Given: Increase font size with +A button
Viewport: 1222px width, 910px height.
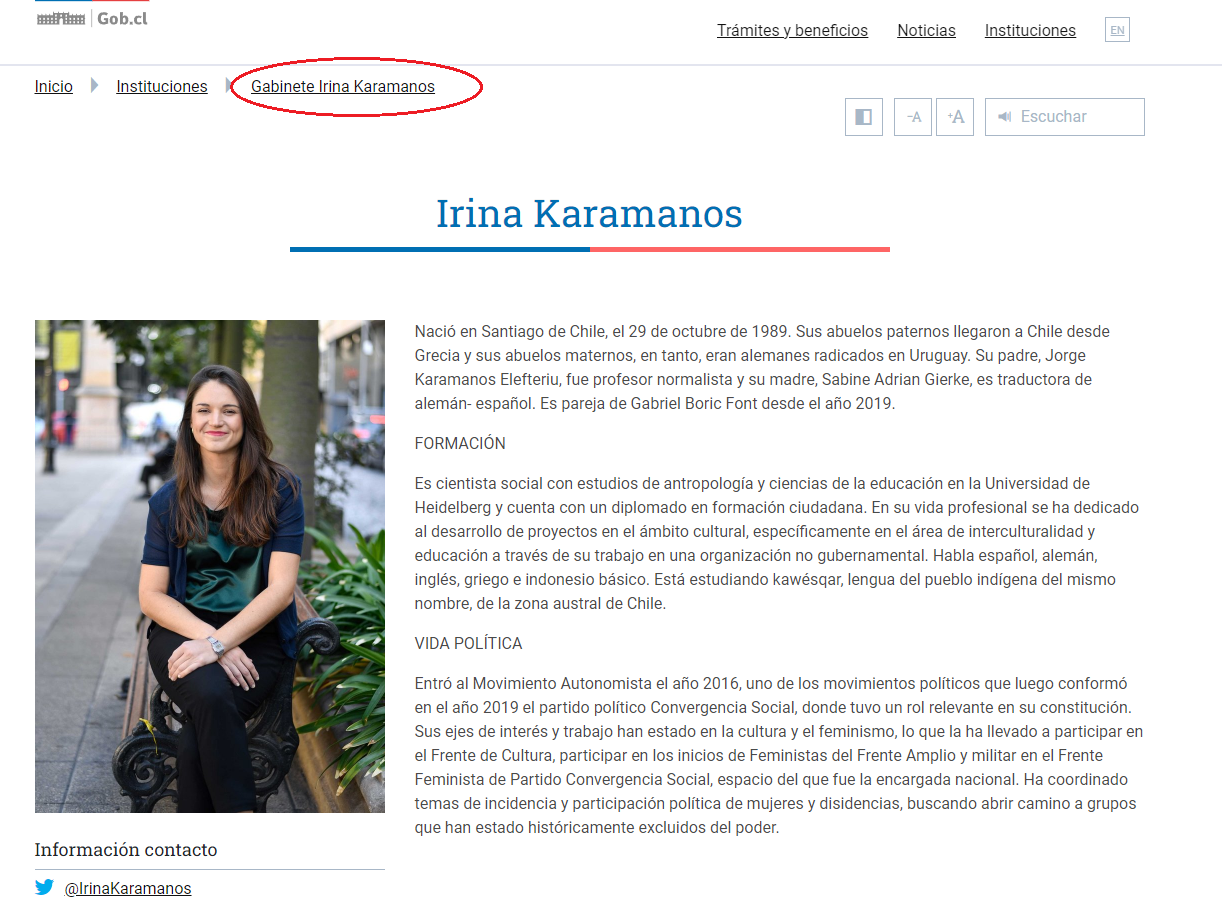Looking at the screenshot, I should coord(955,117).
